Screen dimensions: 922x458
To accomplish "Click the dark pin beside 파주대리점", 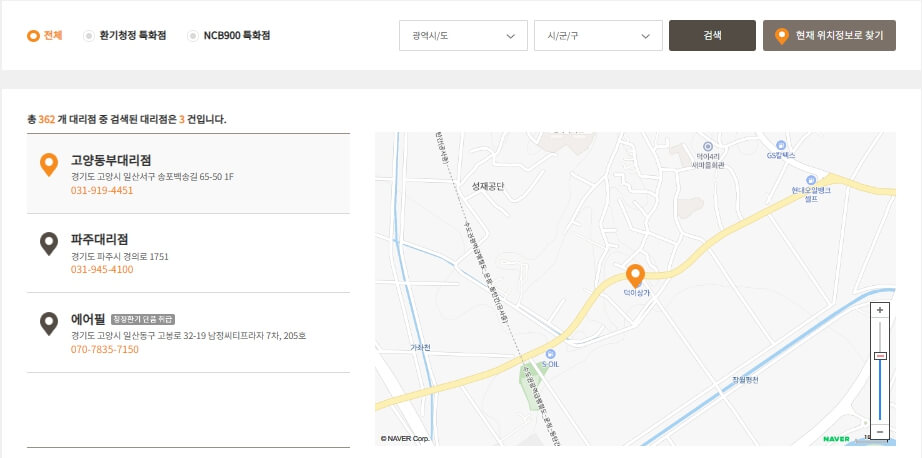I will pos(49,244).
